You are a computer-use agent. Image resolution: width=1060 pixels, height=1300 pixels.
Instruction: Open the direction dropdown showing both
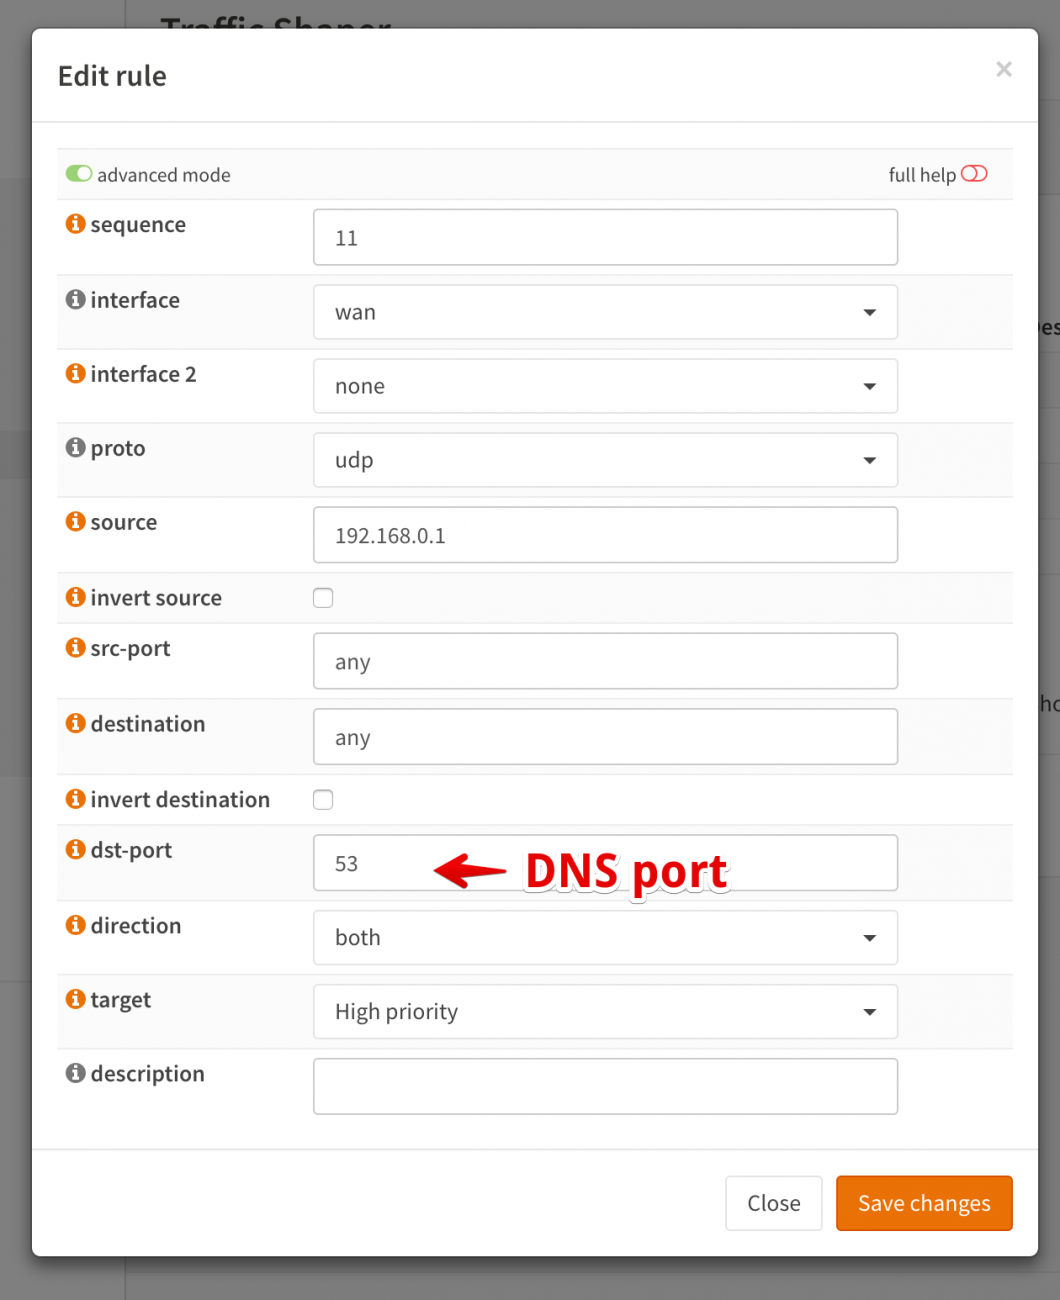tap(605, 938)
